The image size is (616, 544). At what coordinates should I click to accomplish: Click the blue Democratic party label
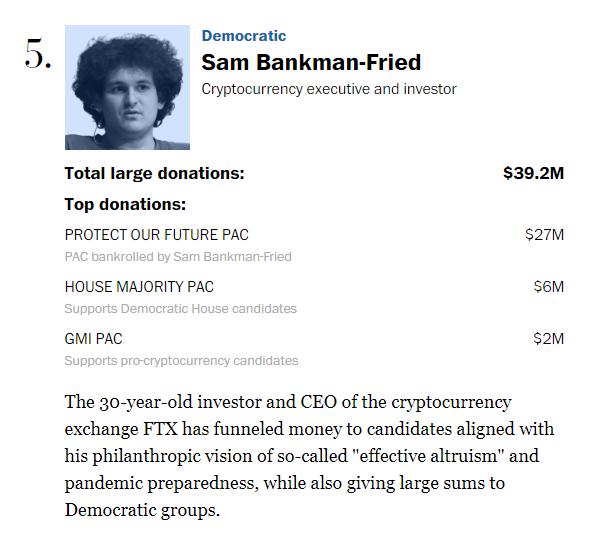pyautogui.click(x=244, y=36)
